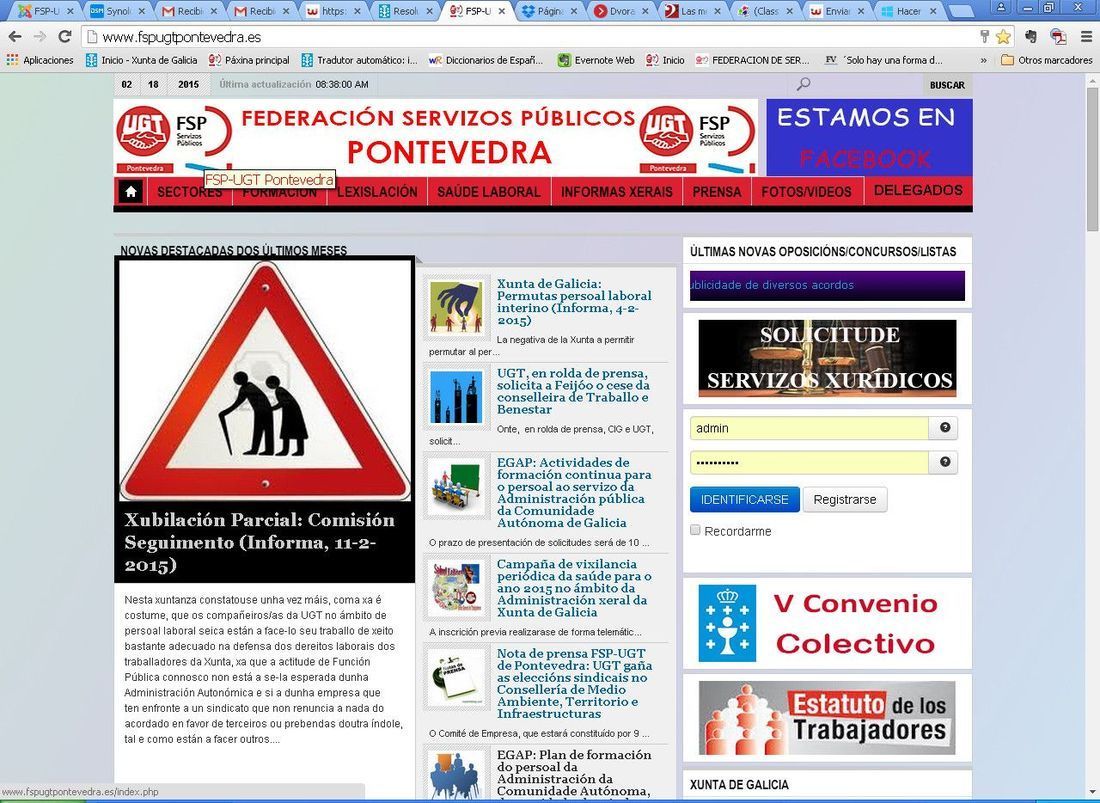
Task: Expand the hidden bookmarks chevron
Action: pyautogui.click(x=984, y=60)
